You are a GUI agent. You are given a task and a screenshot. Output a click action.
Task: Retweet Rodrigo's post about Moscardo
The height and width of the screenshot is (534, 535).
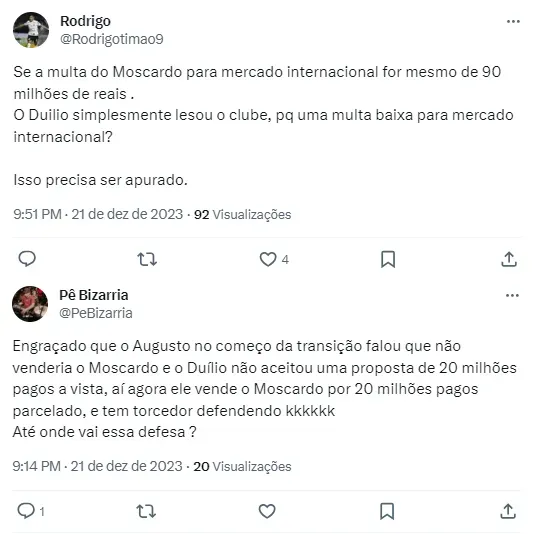point(147,259)
